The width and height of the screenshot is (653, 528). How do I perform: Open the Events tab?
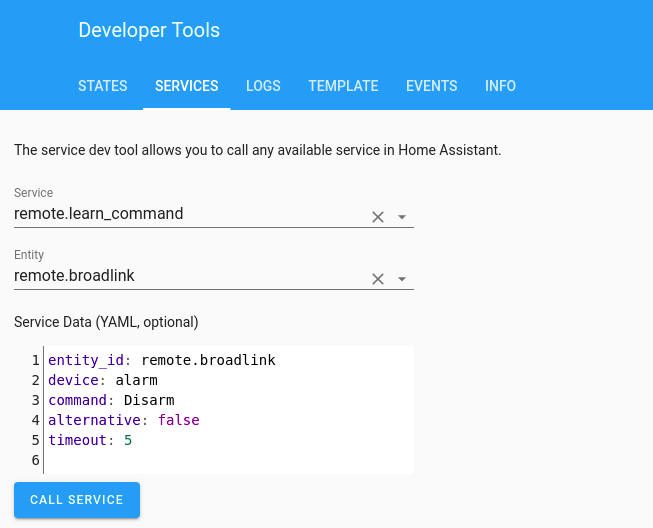(x=432, y=86)
